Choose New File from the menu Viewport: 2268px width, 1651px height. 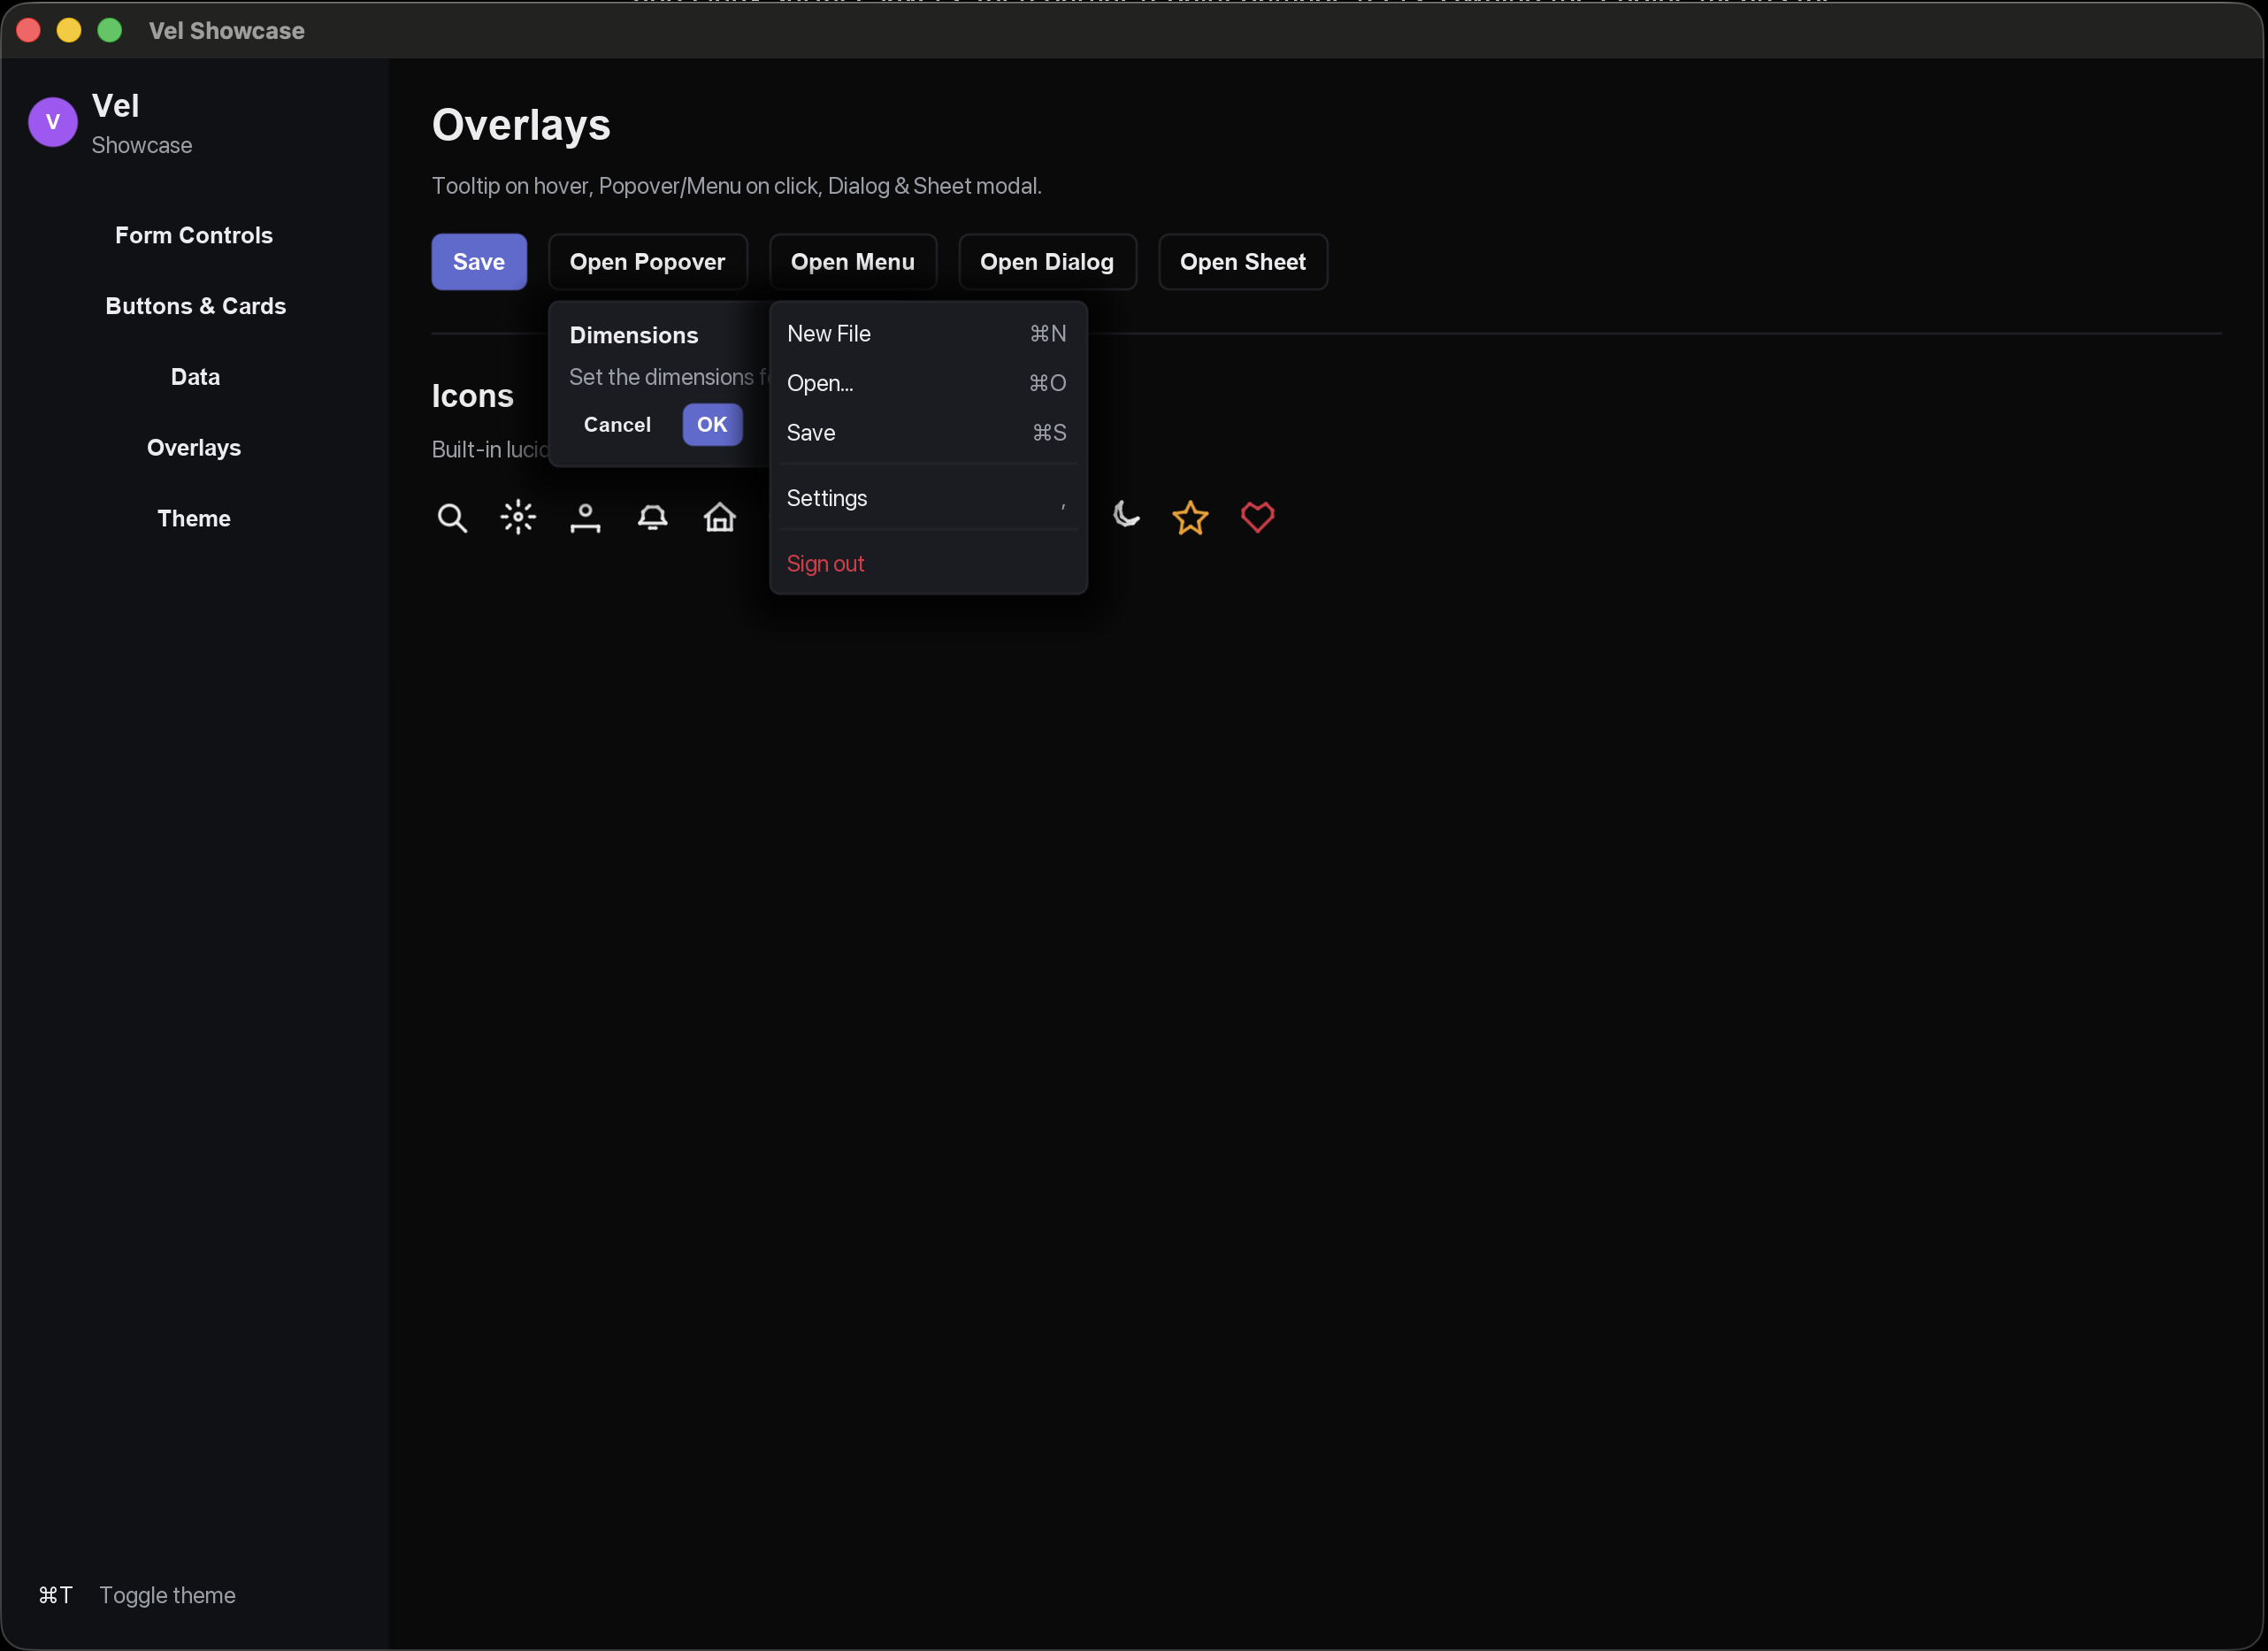point(927,333)
